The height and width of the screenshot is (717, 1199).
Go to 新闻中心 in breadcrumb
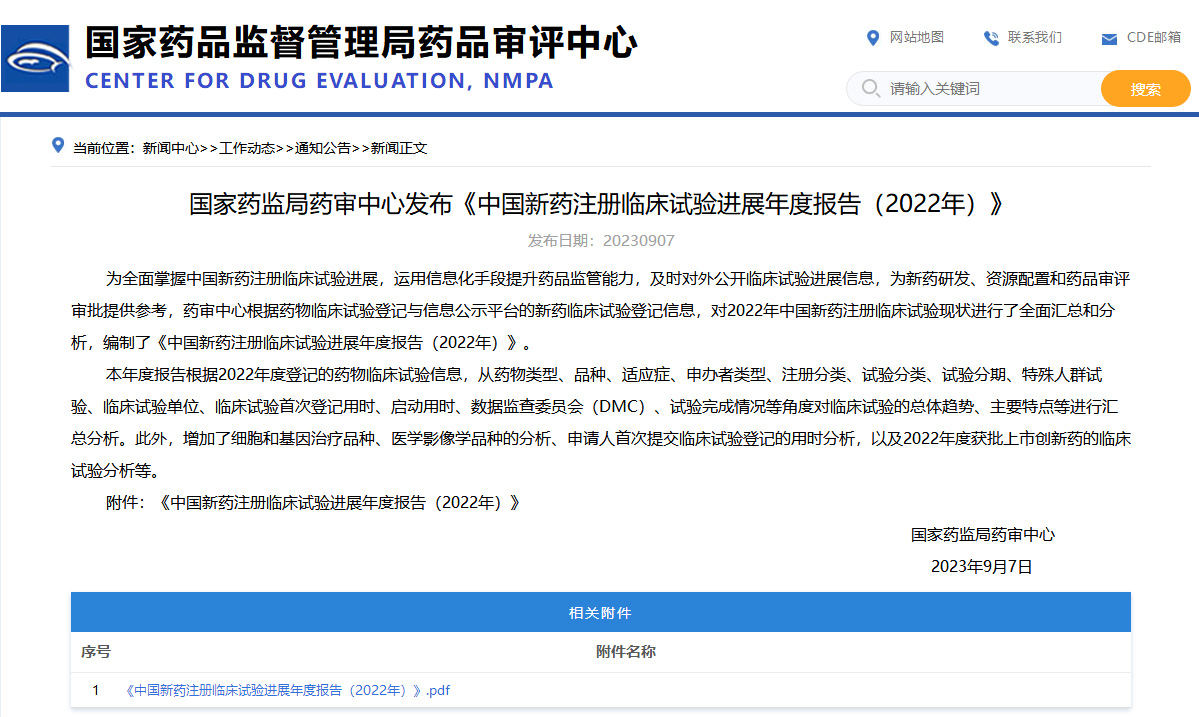(171, 148)
